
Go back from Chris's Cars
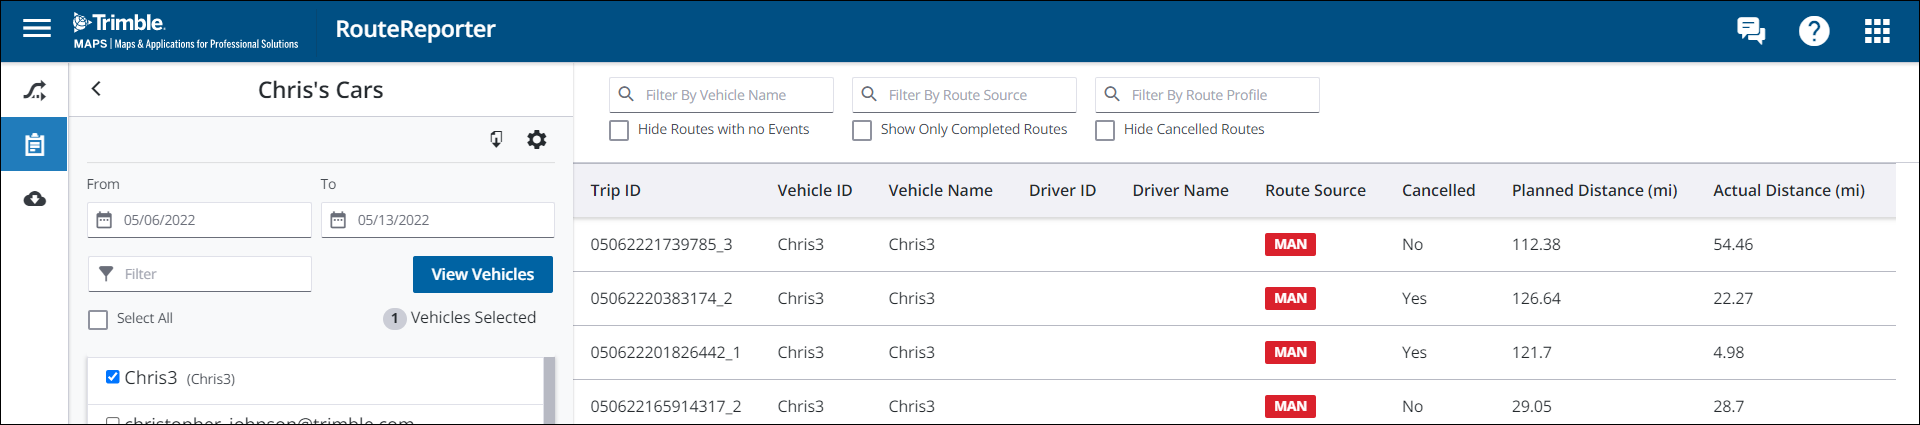pyautogui.click(x=96, y=89)
